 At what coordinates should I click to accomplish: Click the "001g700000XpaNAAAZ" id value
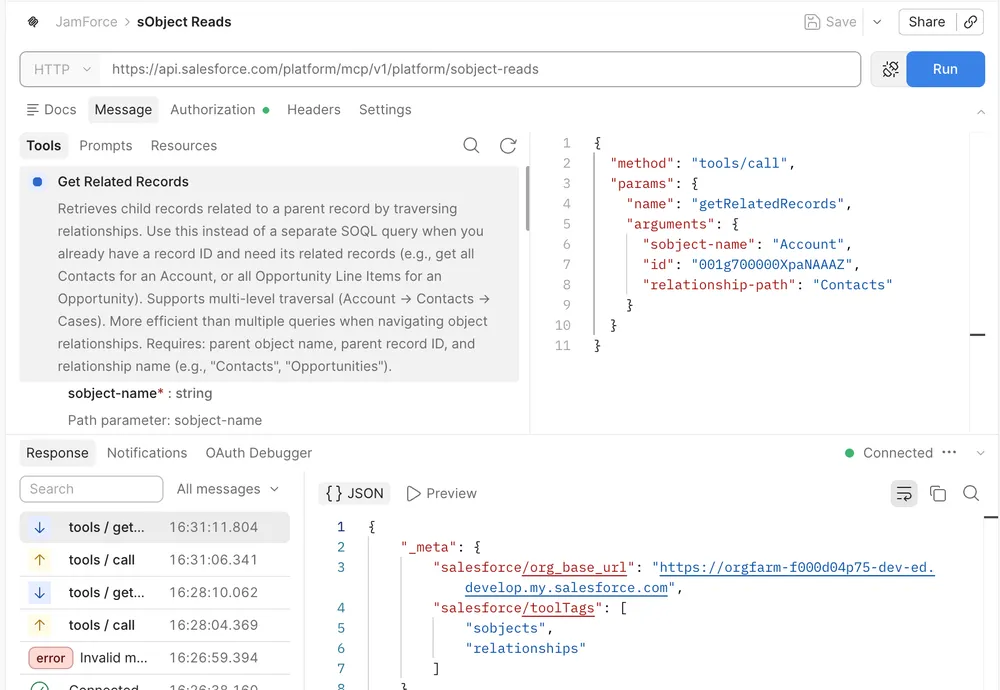[772, 265]
